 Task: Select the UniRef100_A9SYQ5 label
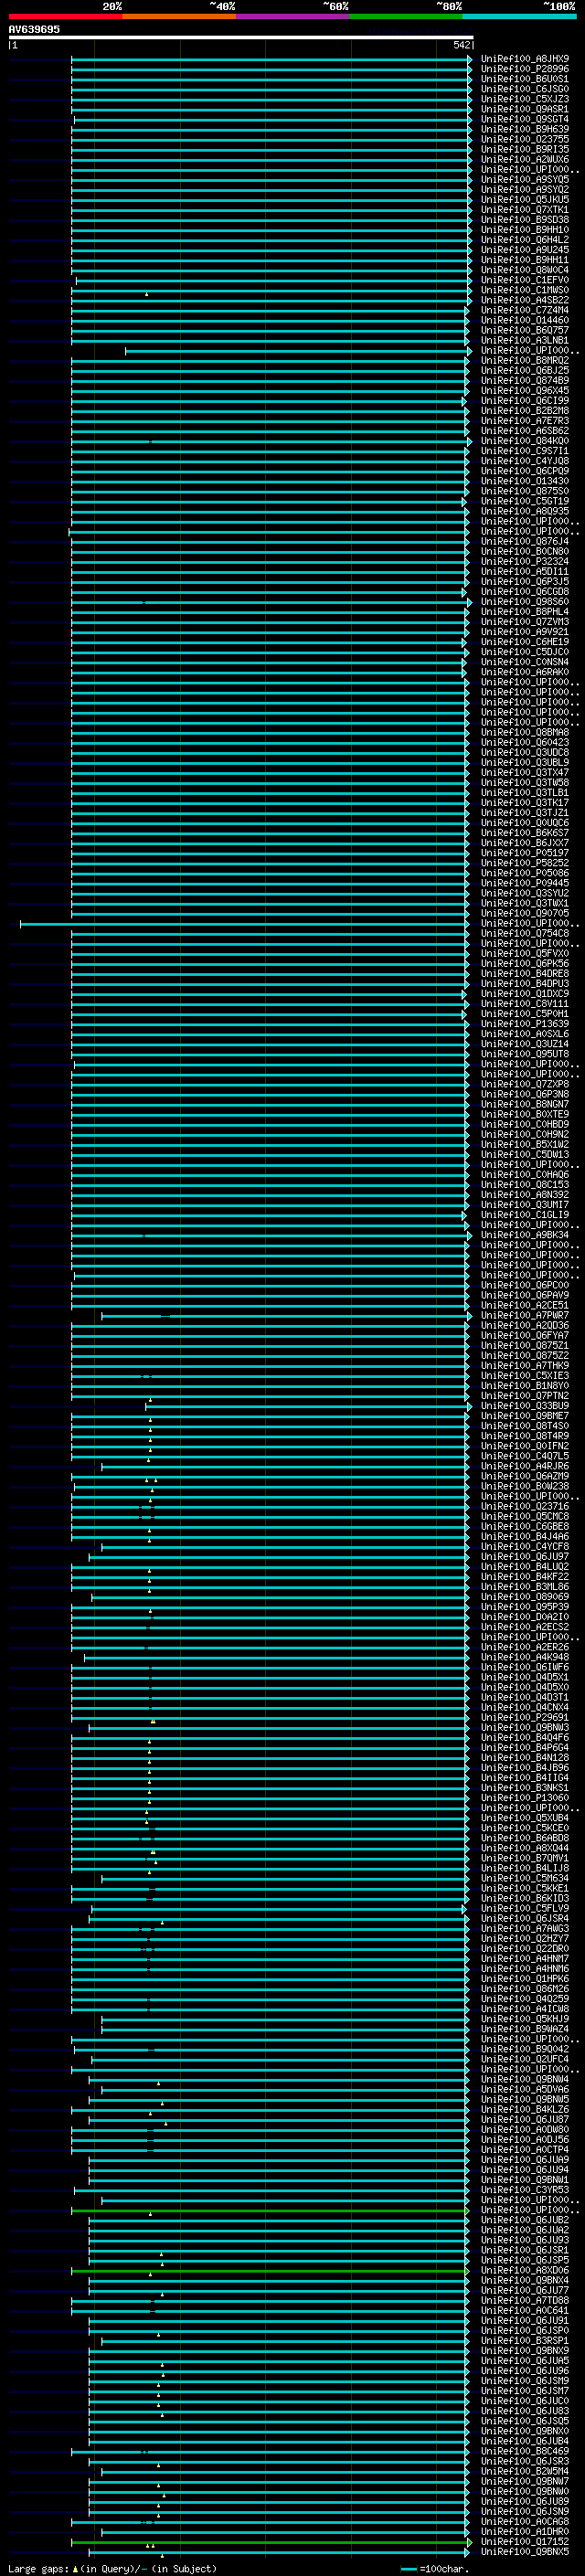524,179
